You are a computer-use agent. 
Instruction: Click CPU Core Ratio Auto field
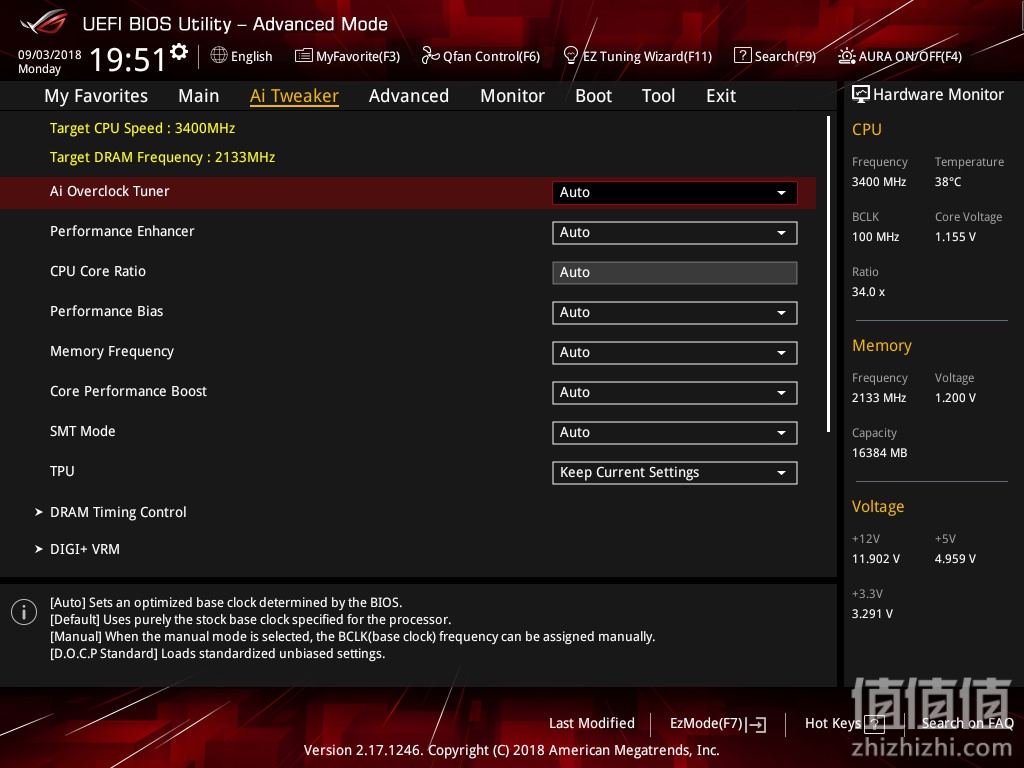pyautogui.click(x=675, y=272)
